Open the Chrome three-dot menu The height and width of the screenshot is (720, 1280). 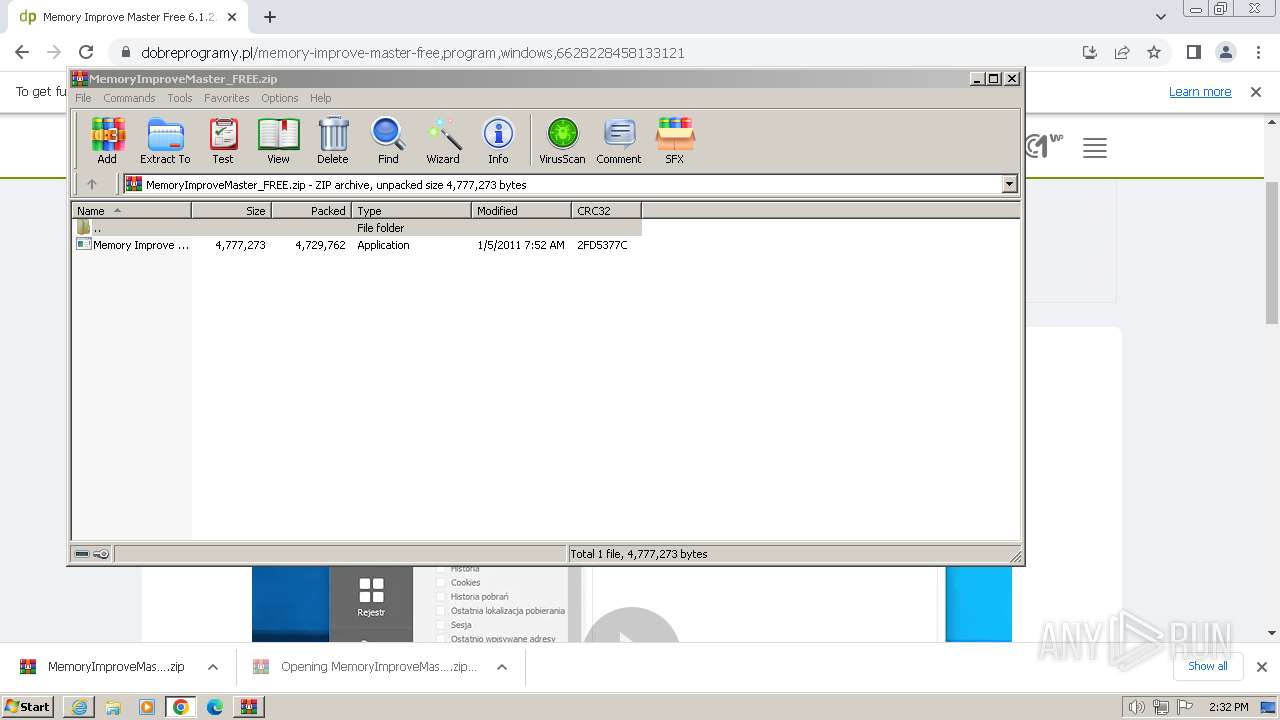pyautogui.click(x=1257, y=52)
